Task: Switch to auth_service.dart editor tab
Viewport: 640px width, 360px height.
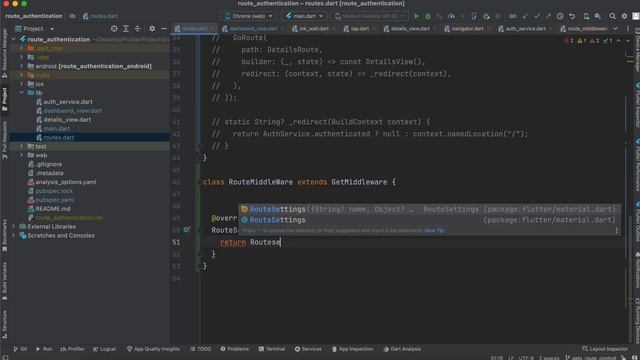Action: point(522,29)
